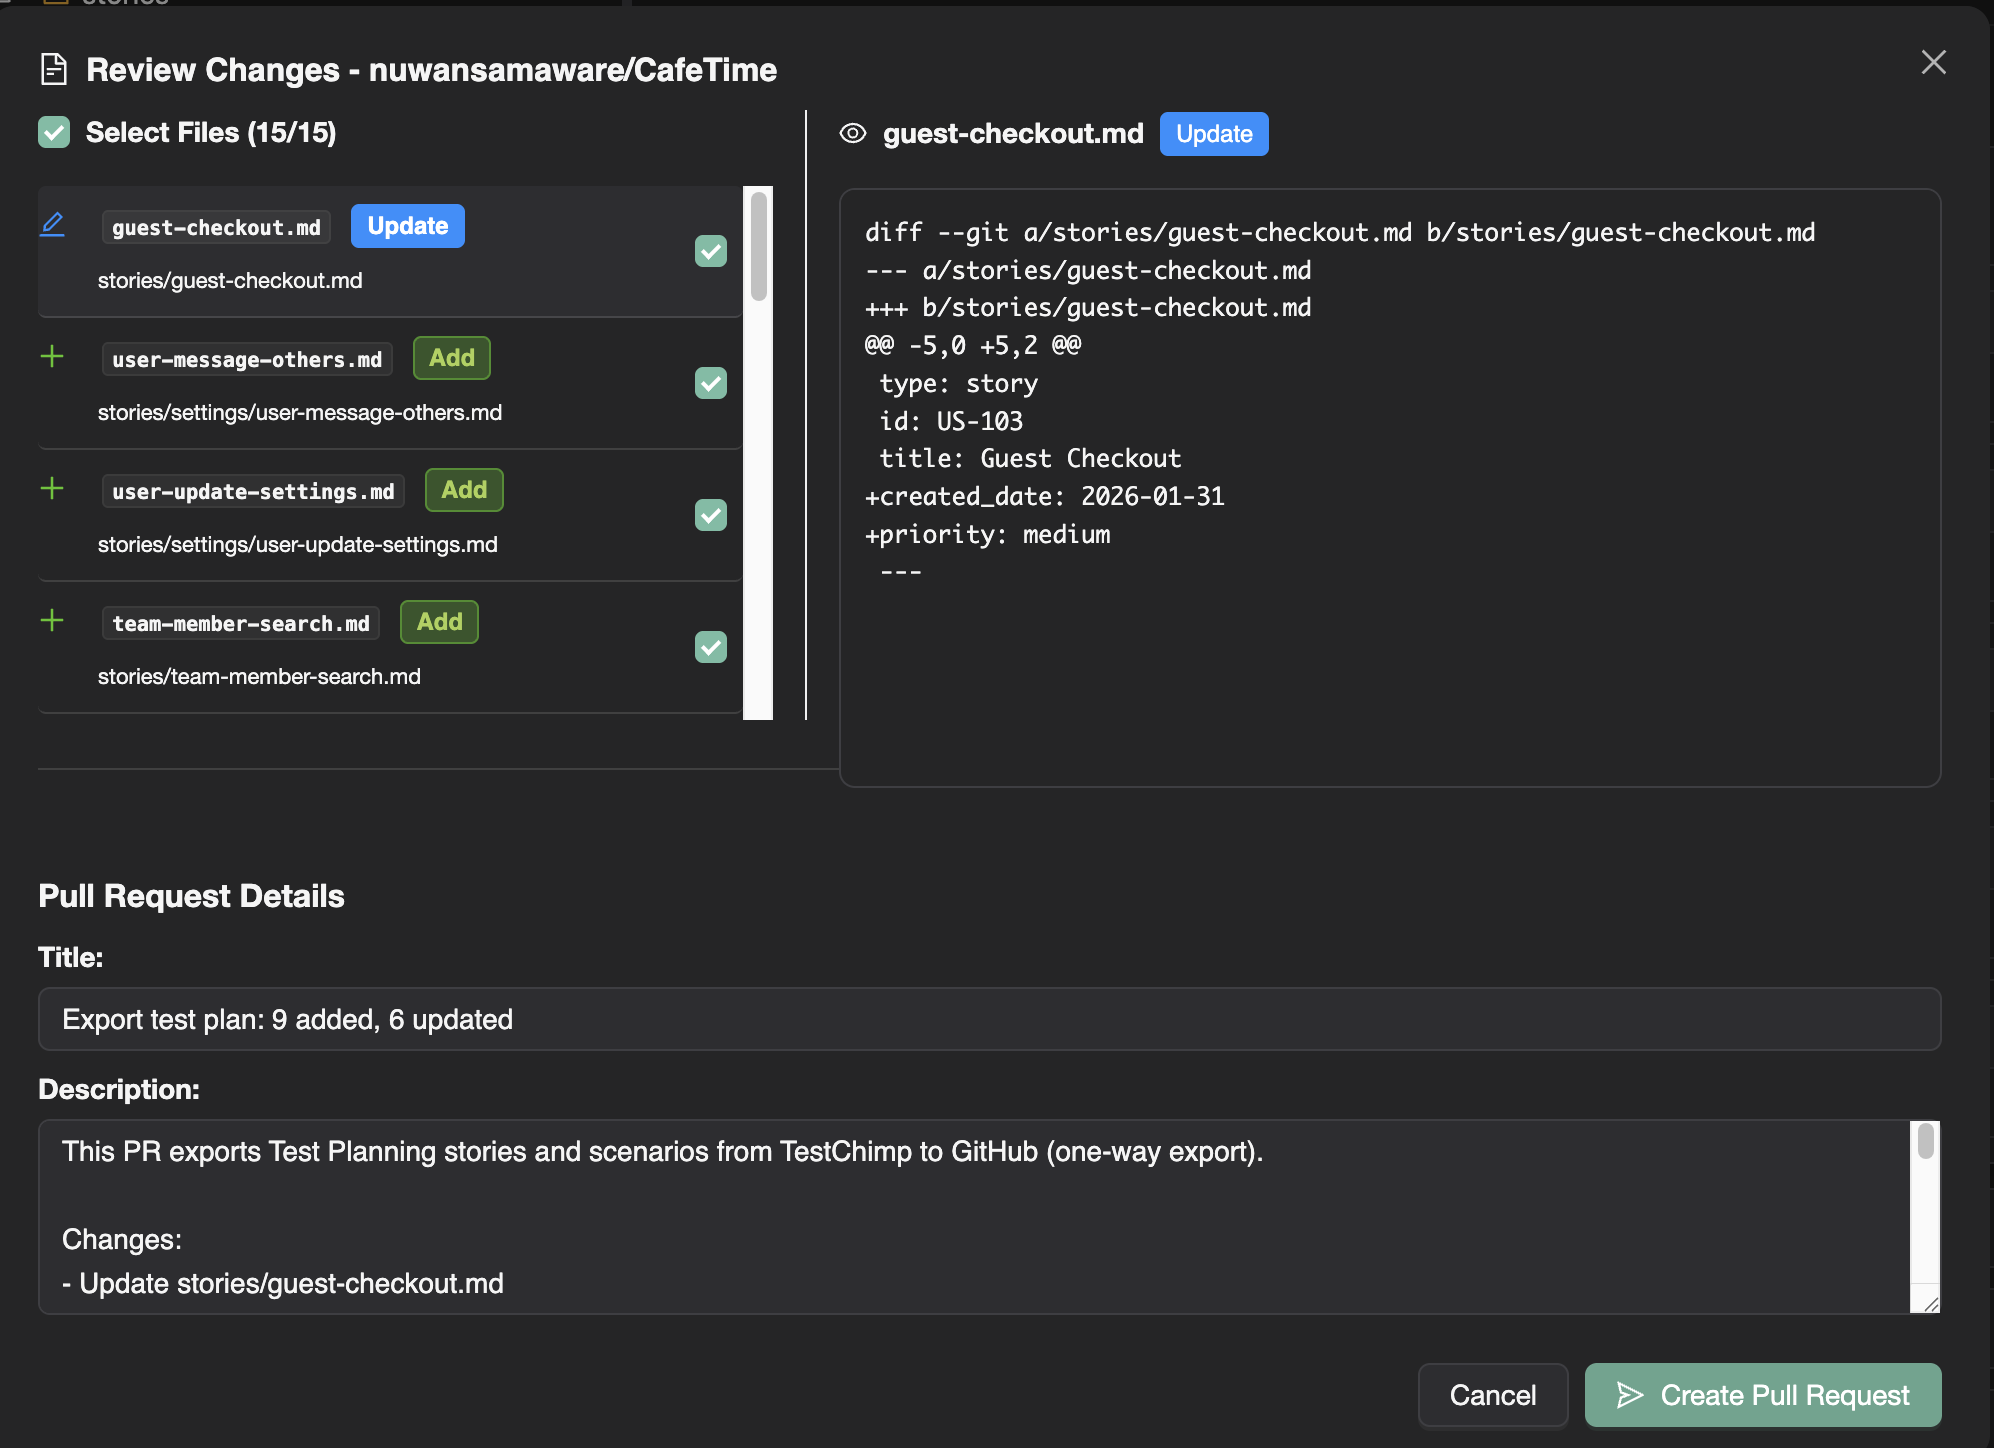This screenshot has width=1994, height=1448.
Task: Click the document icon beside Review Changes
Action: [x=53, y=69]
